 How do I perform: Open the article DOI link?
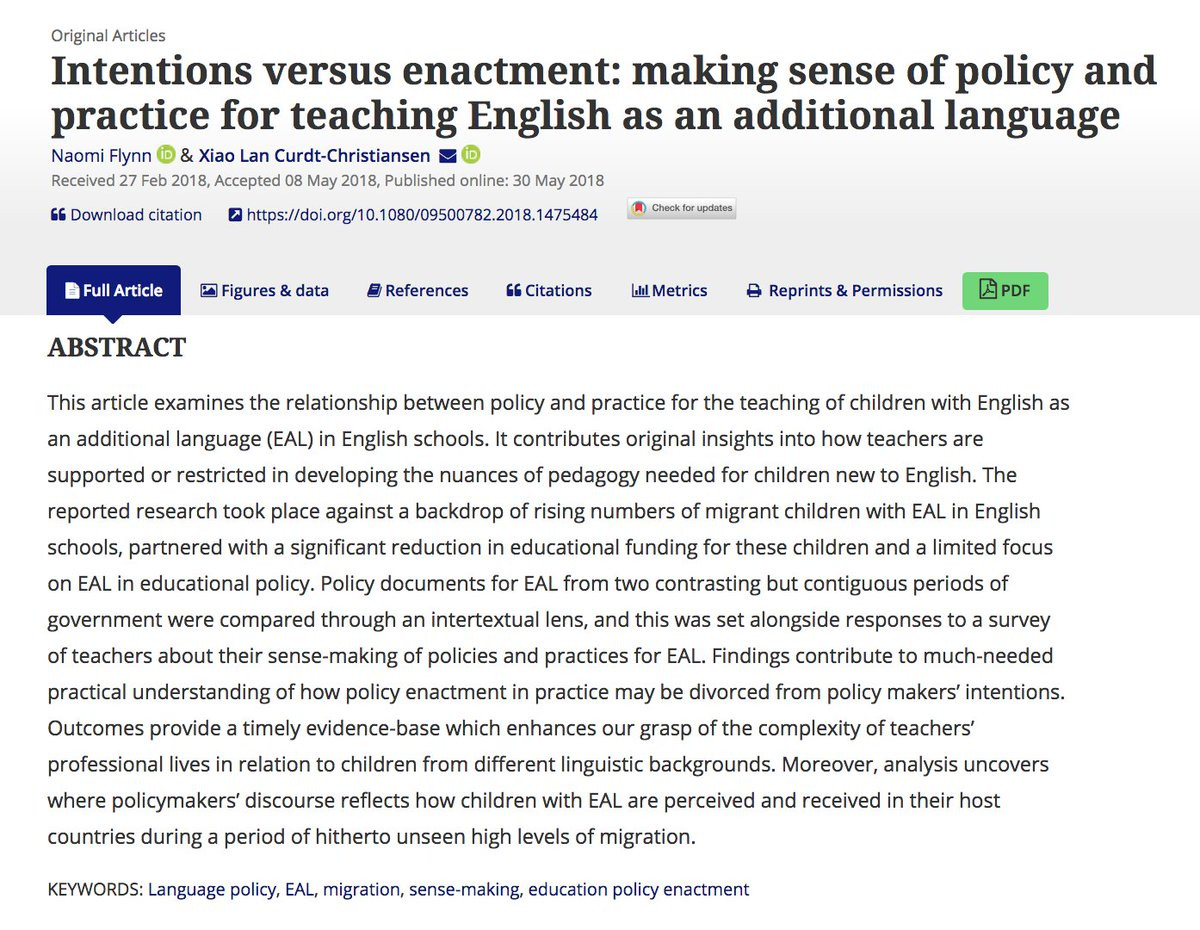point(422,215)
